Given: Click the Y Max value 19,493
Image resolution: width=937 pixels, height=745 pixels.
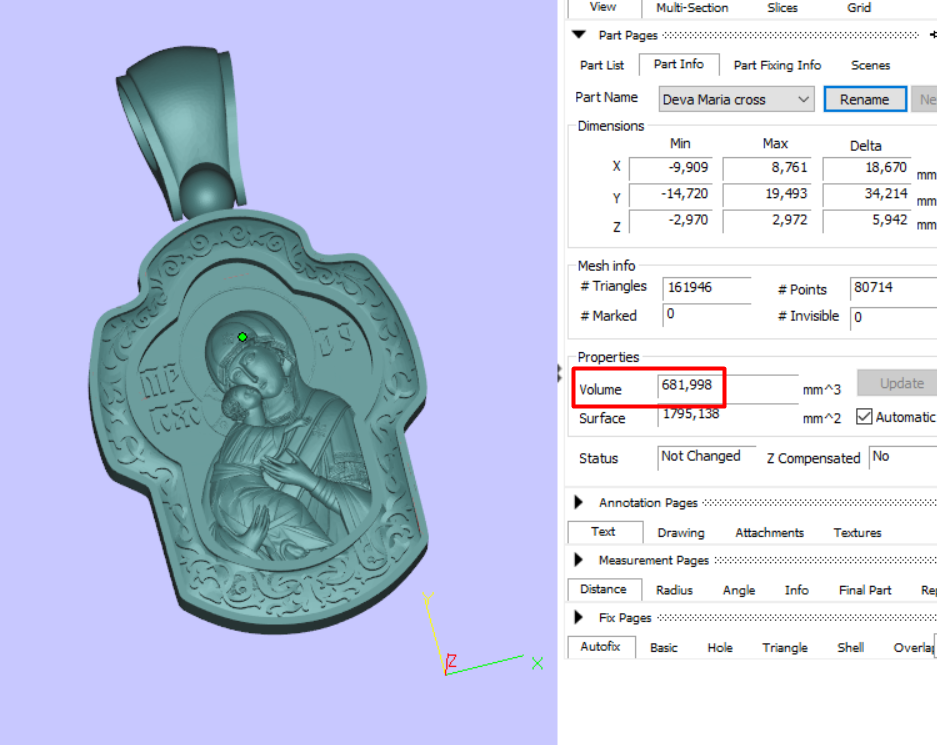Looking at the screenshot, I should click(767, 194).
